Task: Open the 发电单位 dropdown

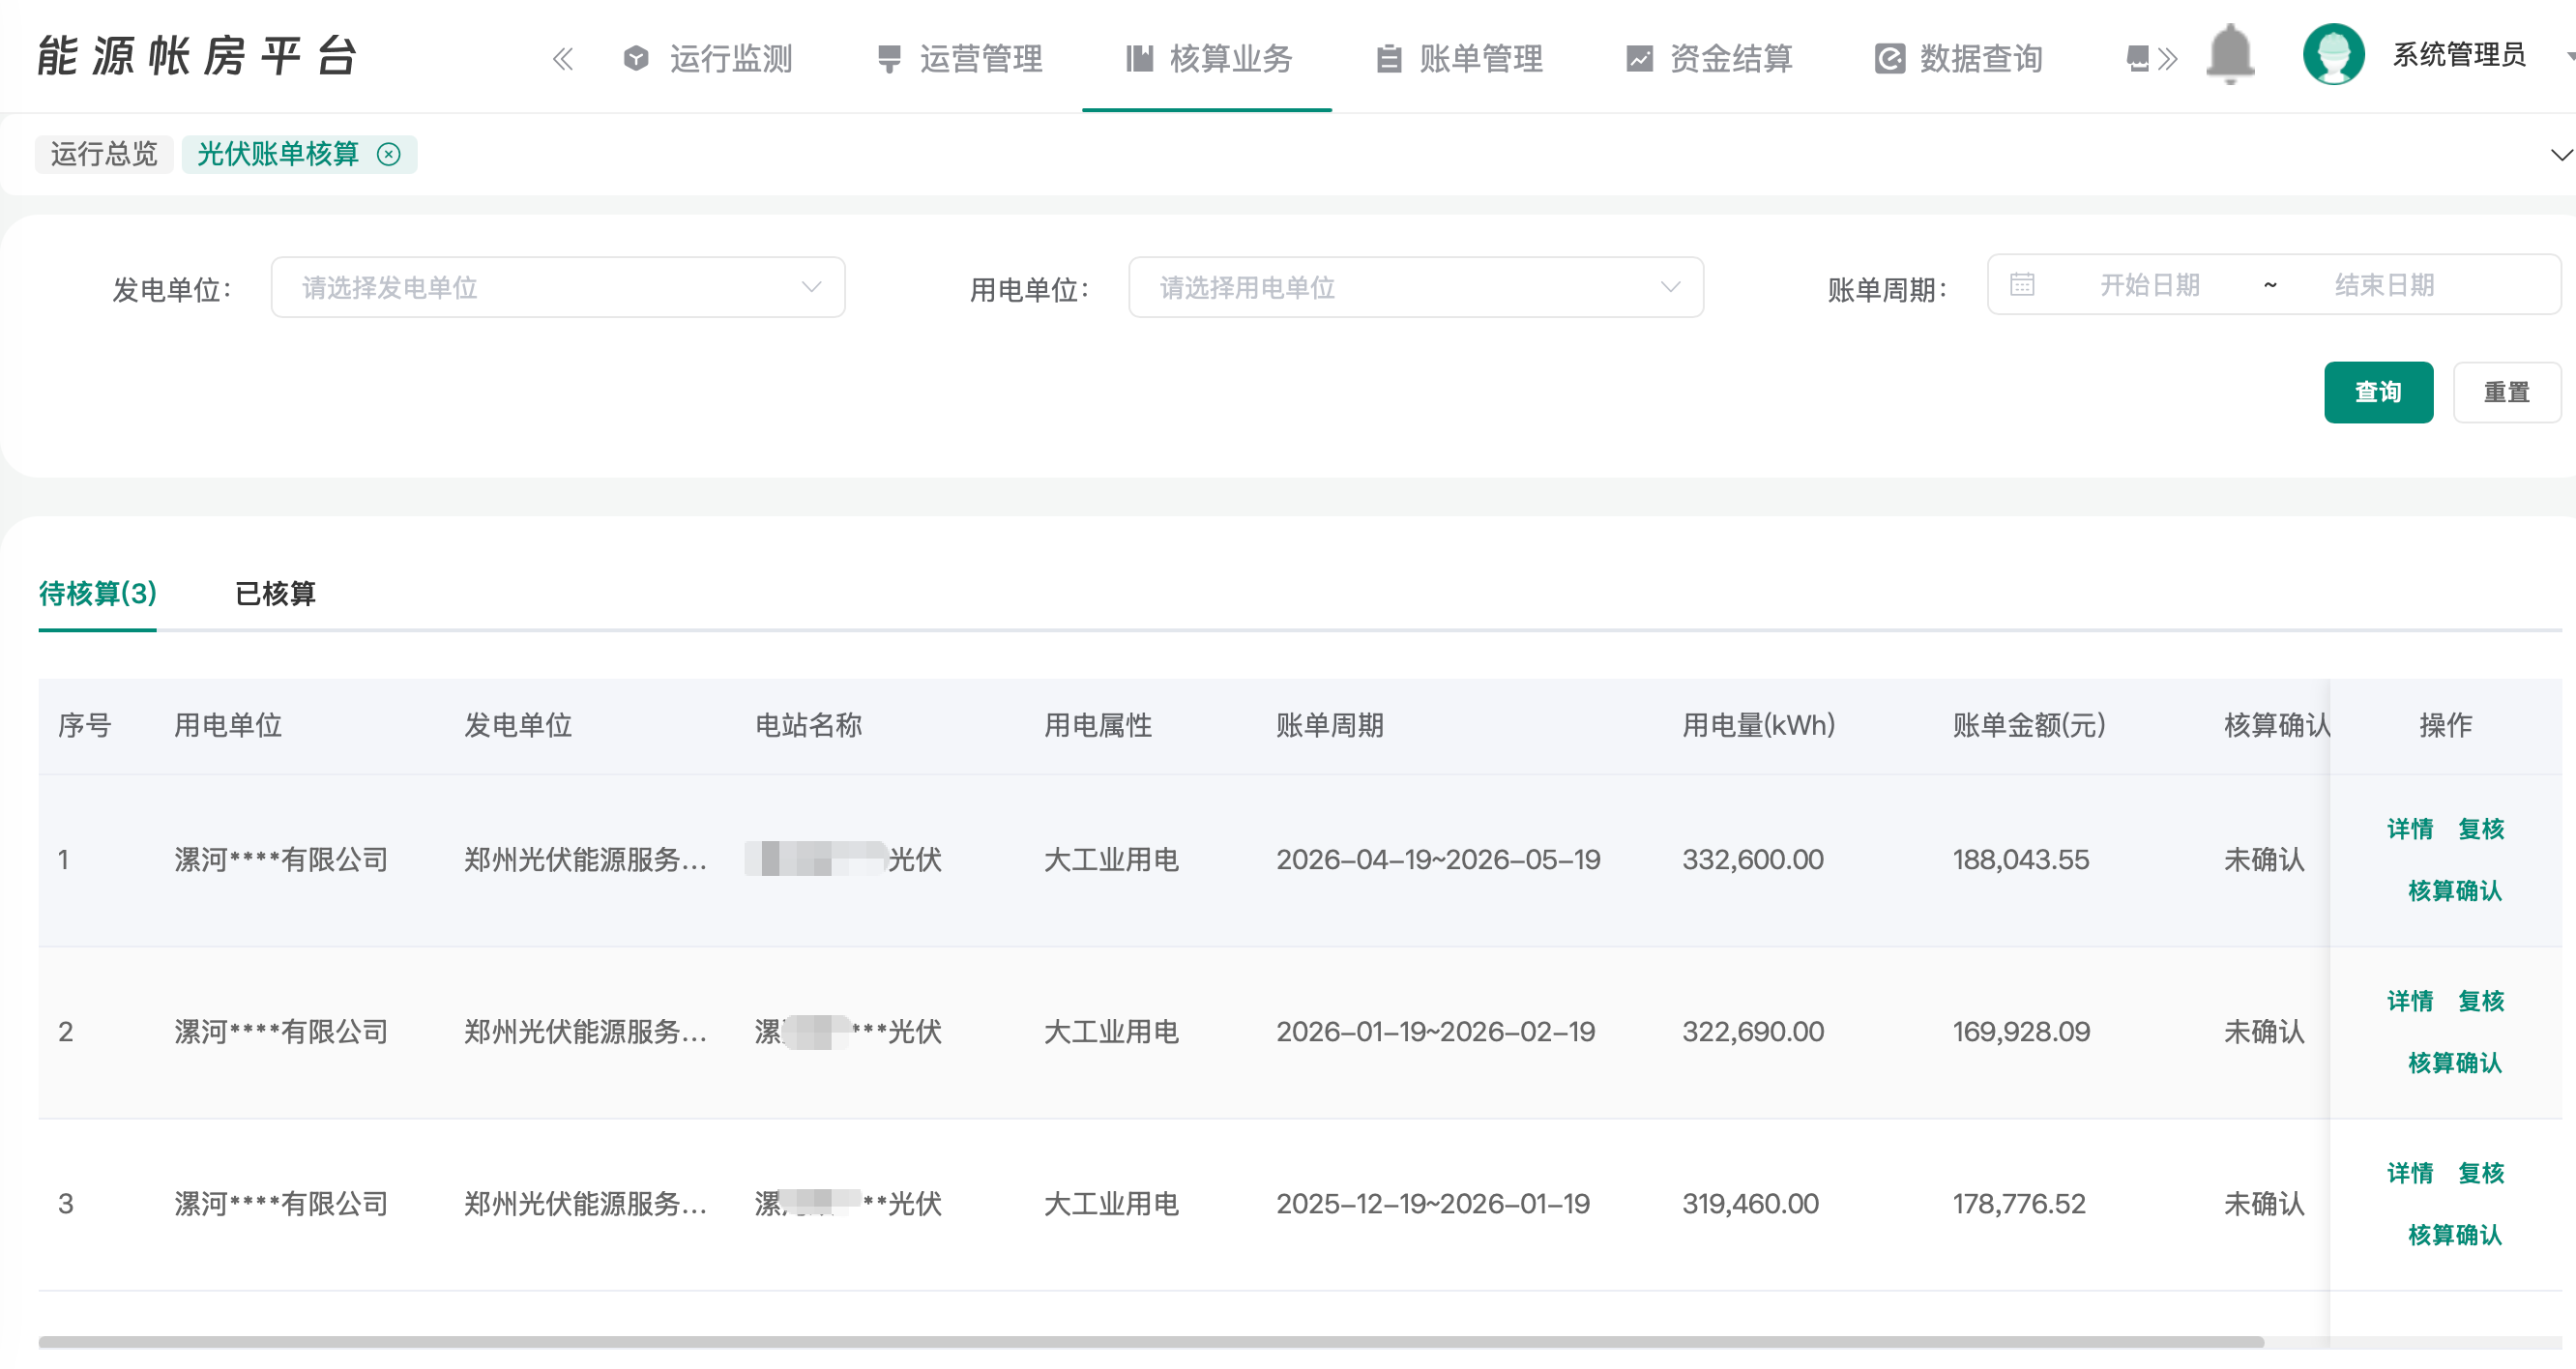Action: point(558,288)
